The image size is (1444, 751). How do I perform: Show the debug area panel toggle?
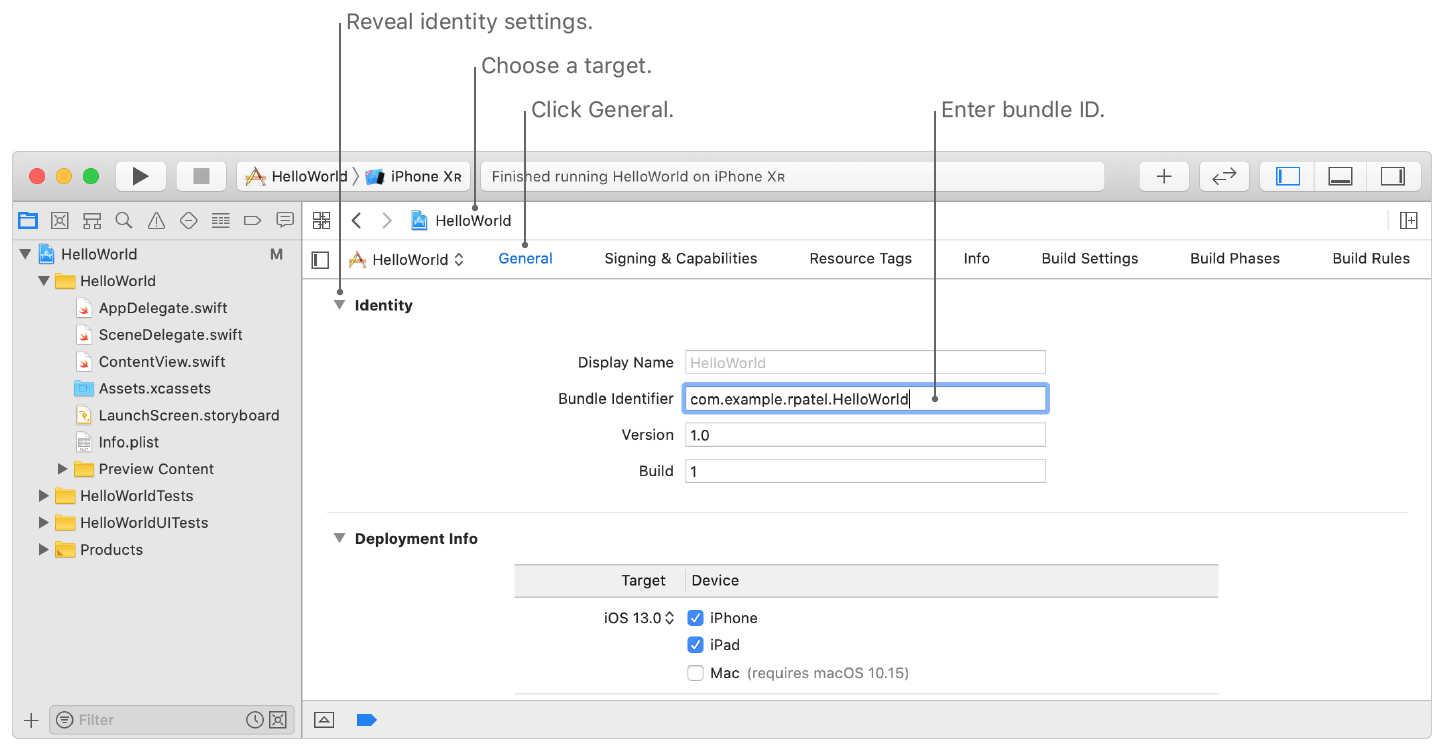pyautogui.click(x=1340, y=176)
